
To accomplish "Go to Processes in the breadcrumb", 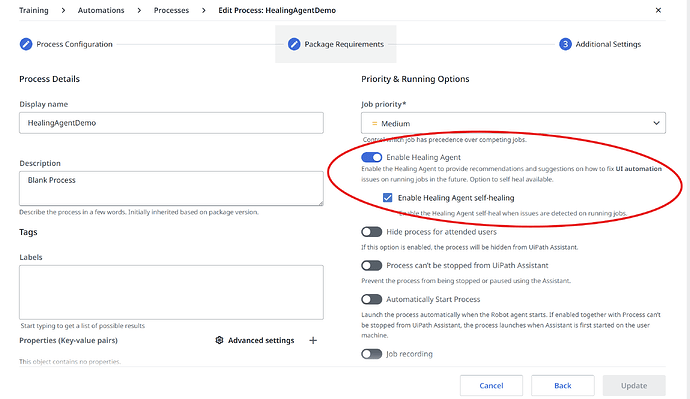I will 171,10.
